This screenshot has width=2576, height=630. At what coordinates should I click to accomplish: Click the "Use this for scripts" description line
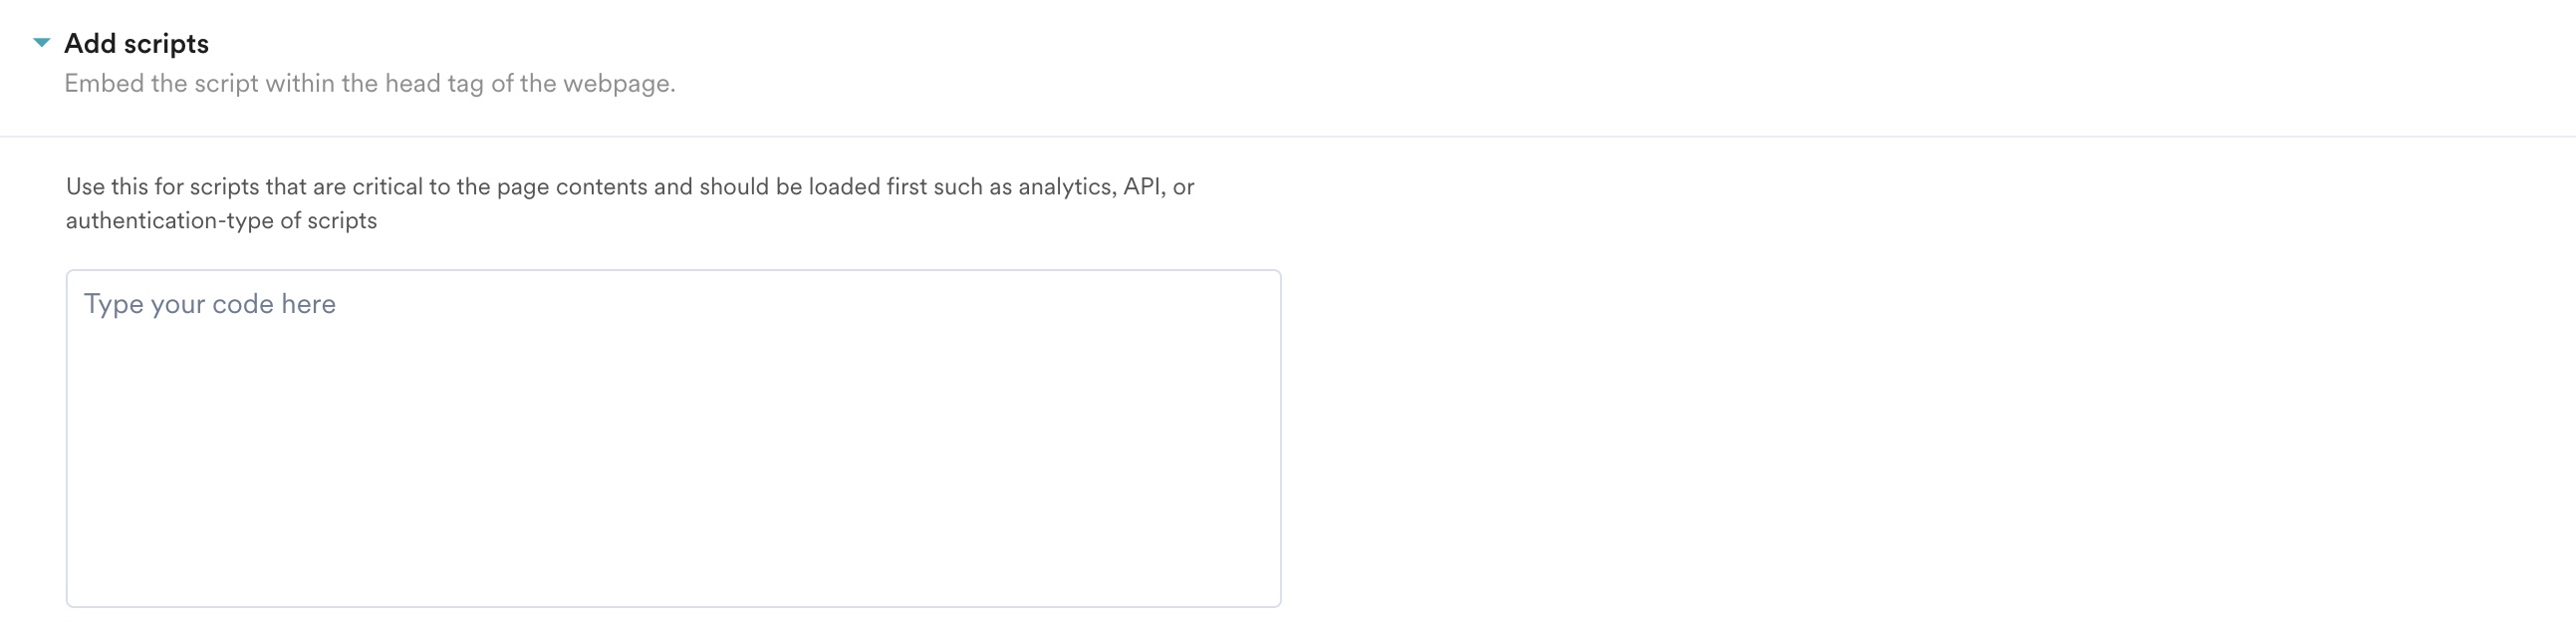click(630, 187)
